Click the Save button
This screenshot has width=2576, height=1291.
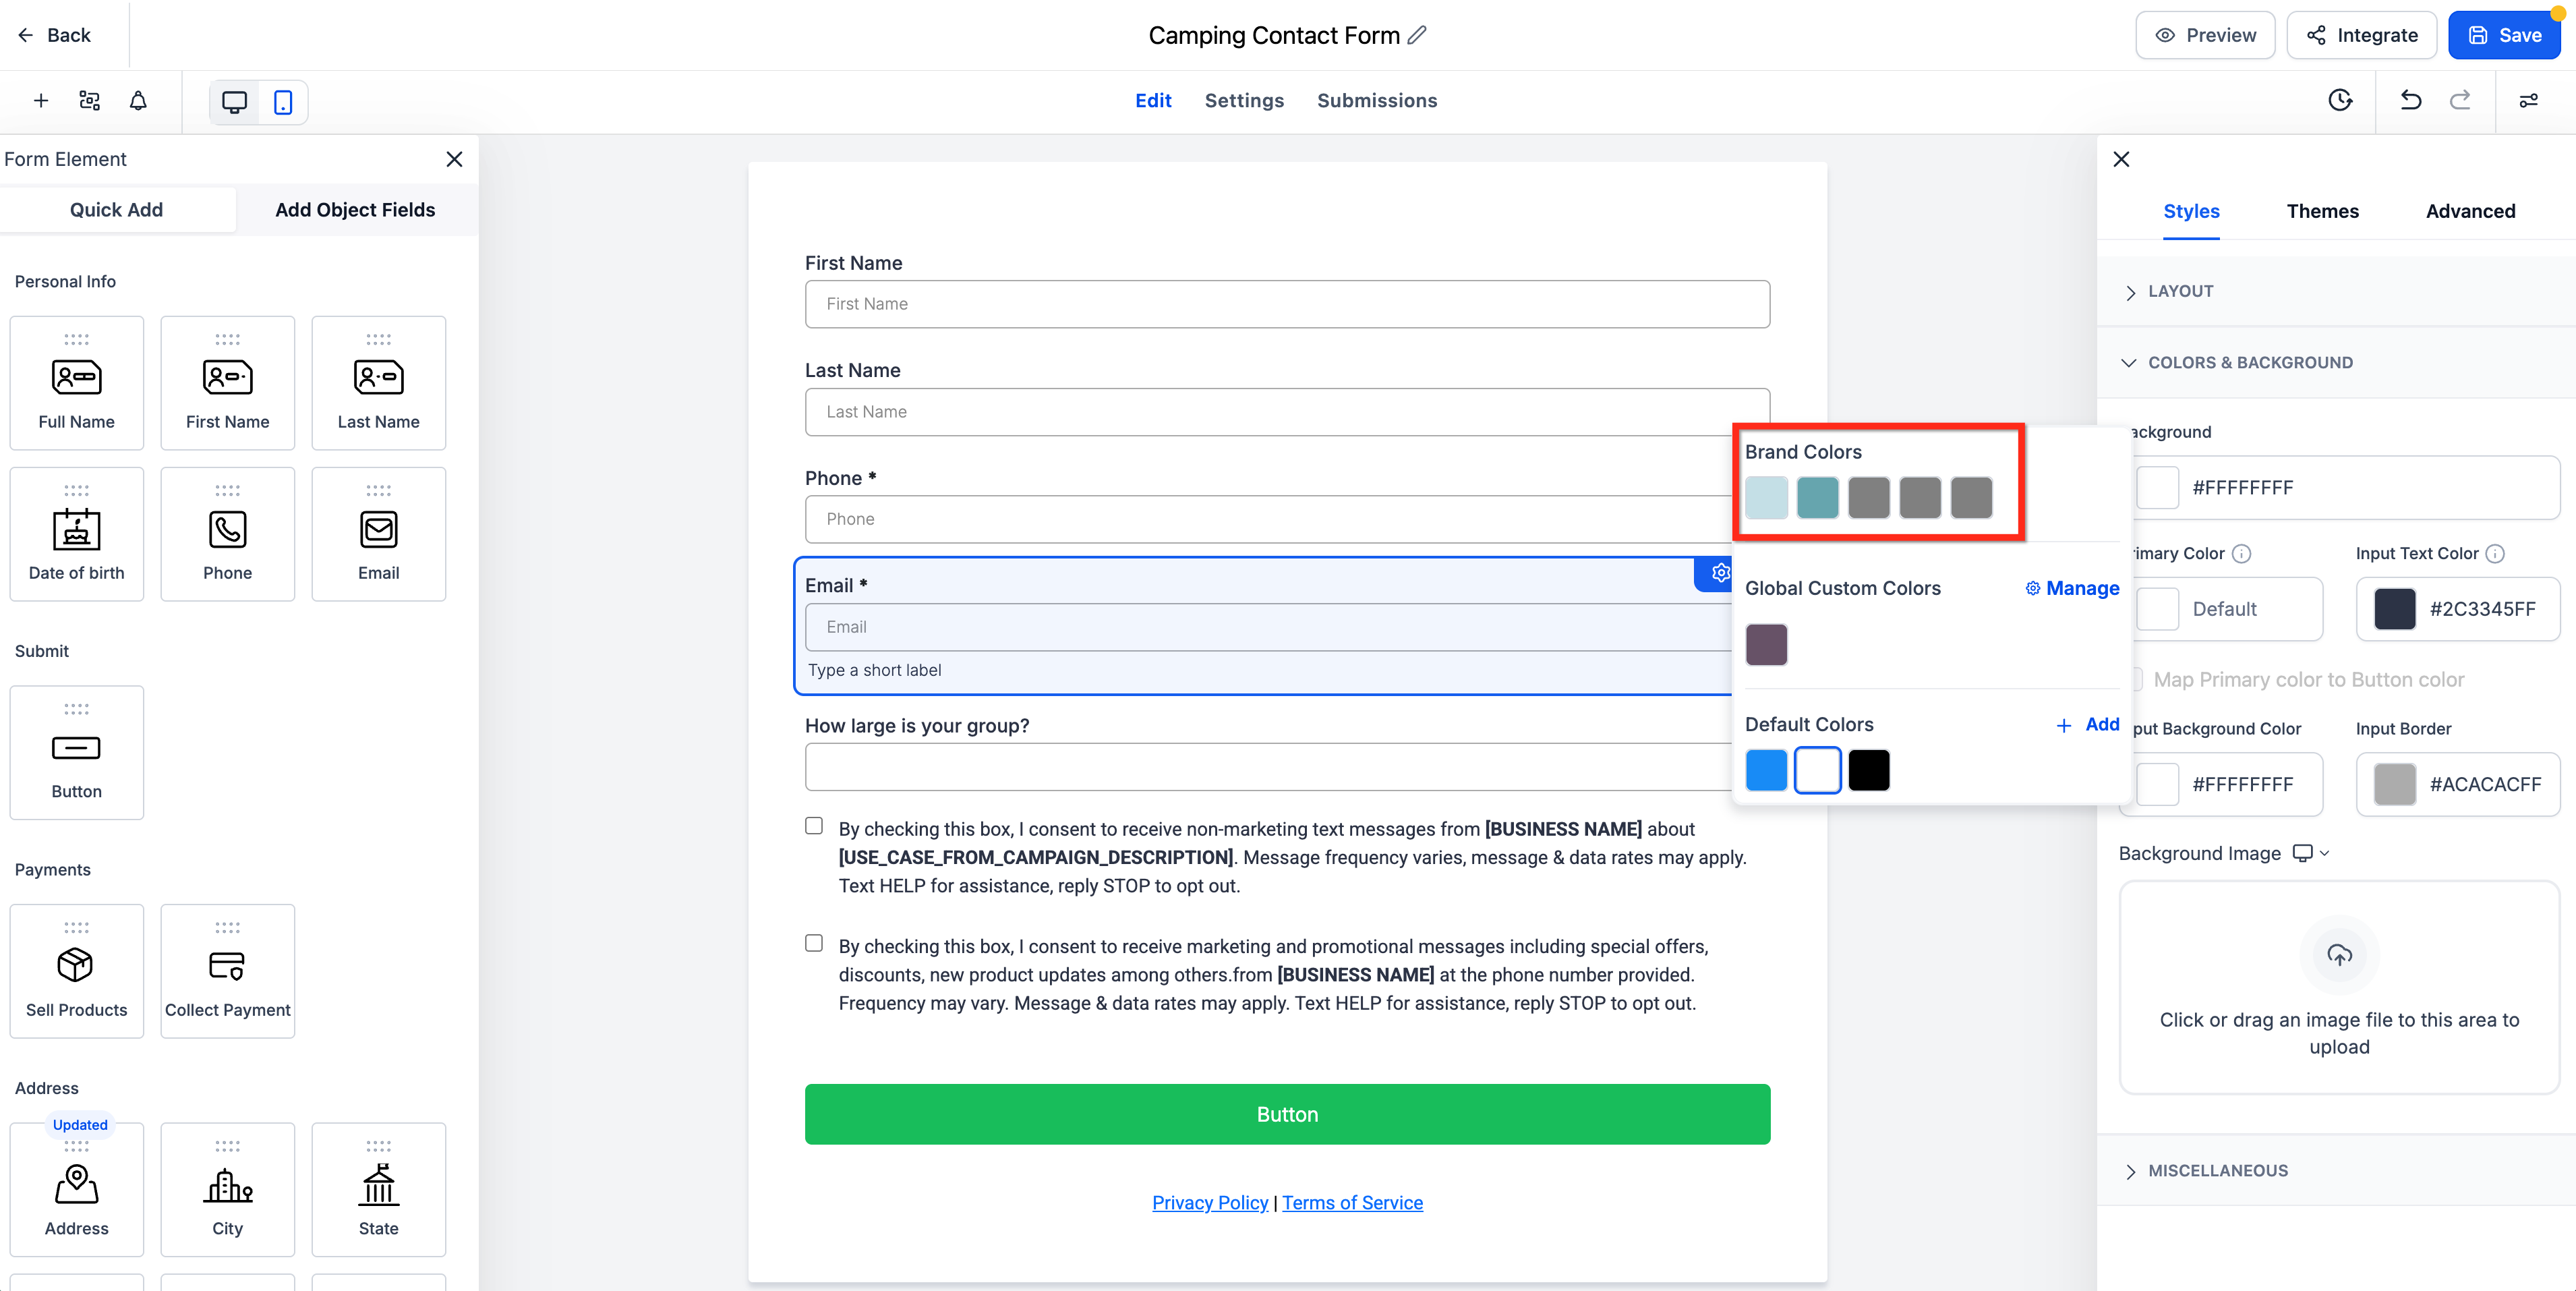2503,35
